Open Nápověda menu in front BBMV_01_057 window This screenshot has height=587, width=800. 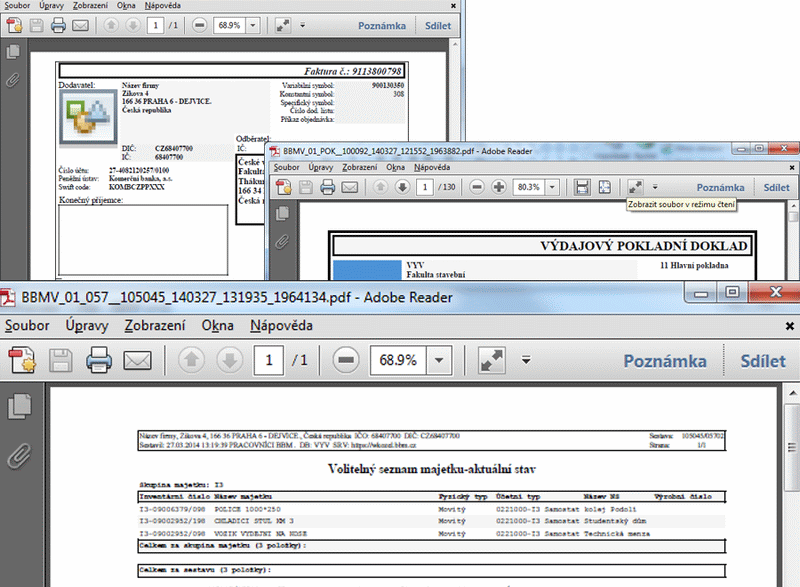coord(281,325)
